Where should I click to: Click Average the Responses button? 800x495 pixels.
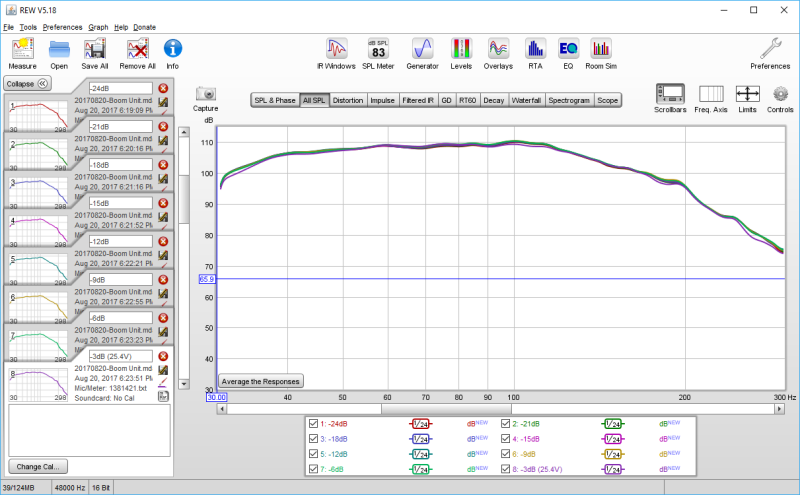(x=261, y=381)
